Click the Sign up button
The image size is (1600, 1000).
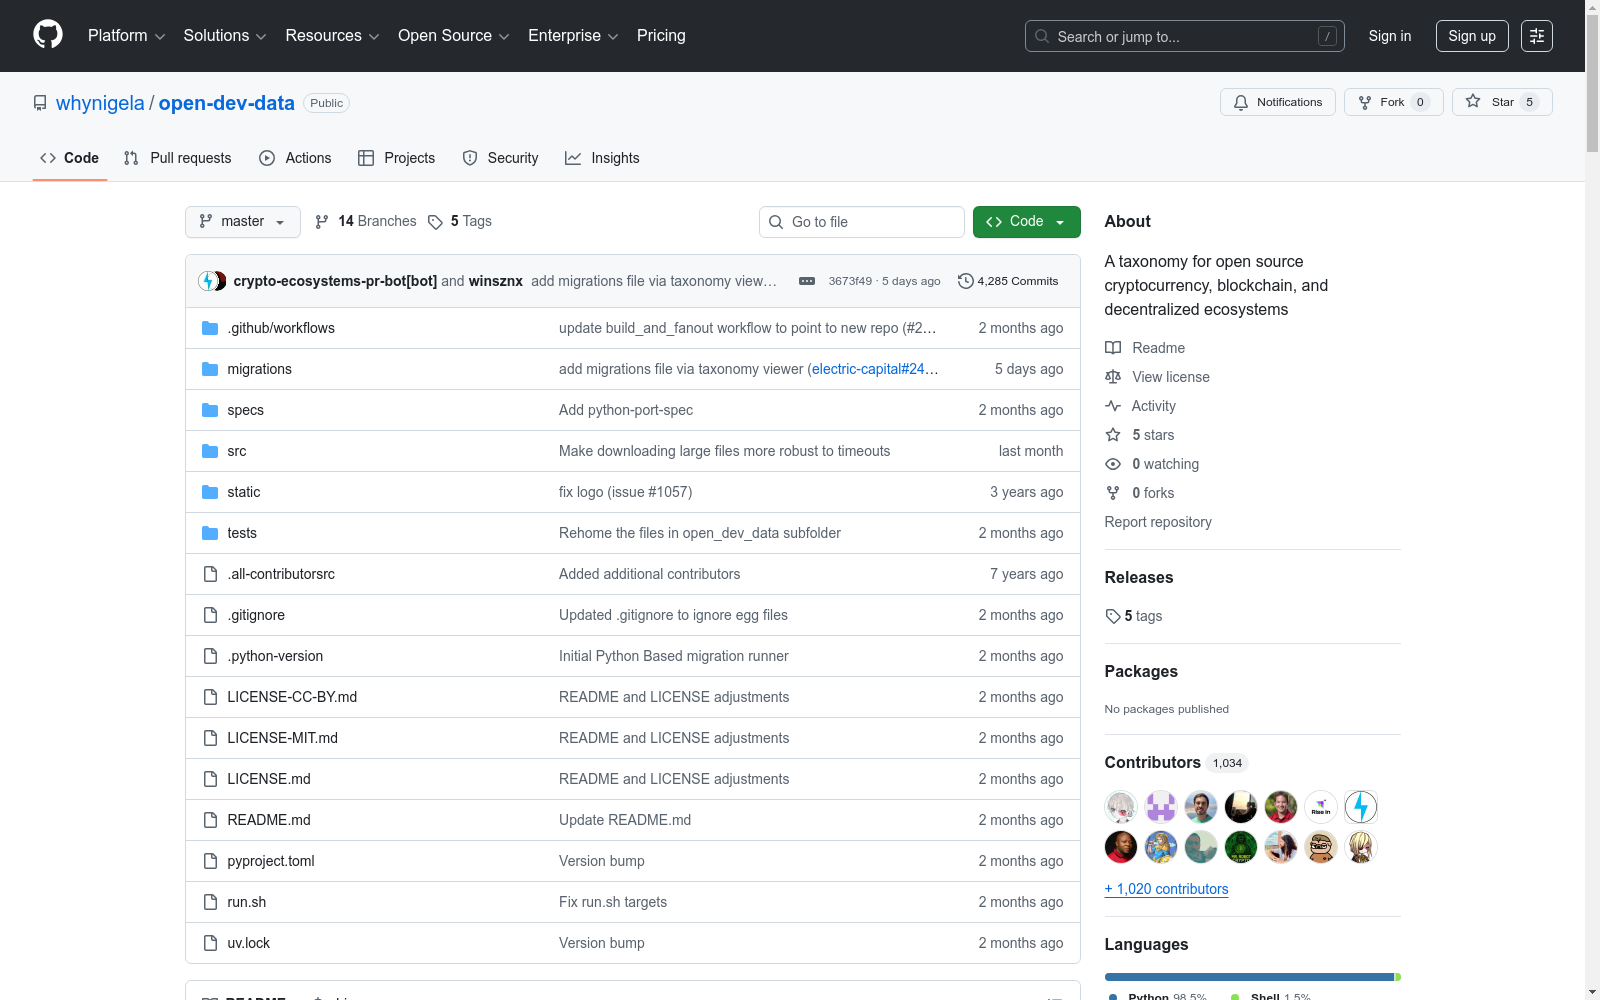(1472, 36)
